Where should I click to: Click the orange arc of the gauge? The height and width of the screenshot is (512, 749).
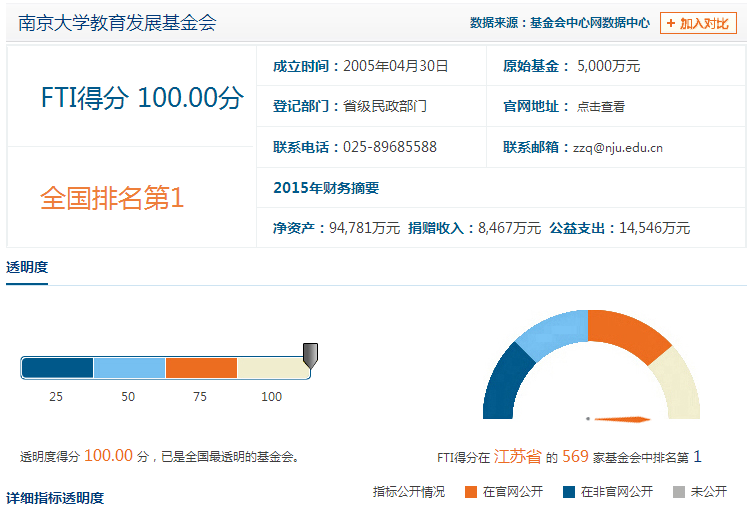tap(629, 331)
